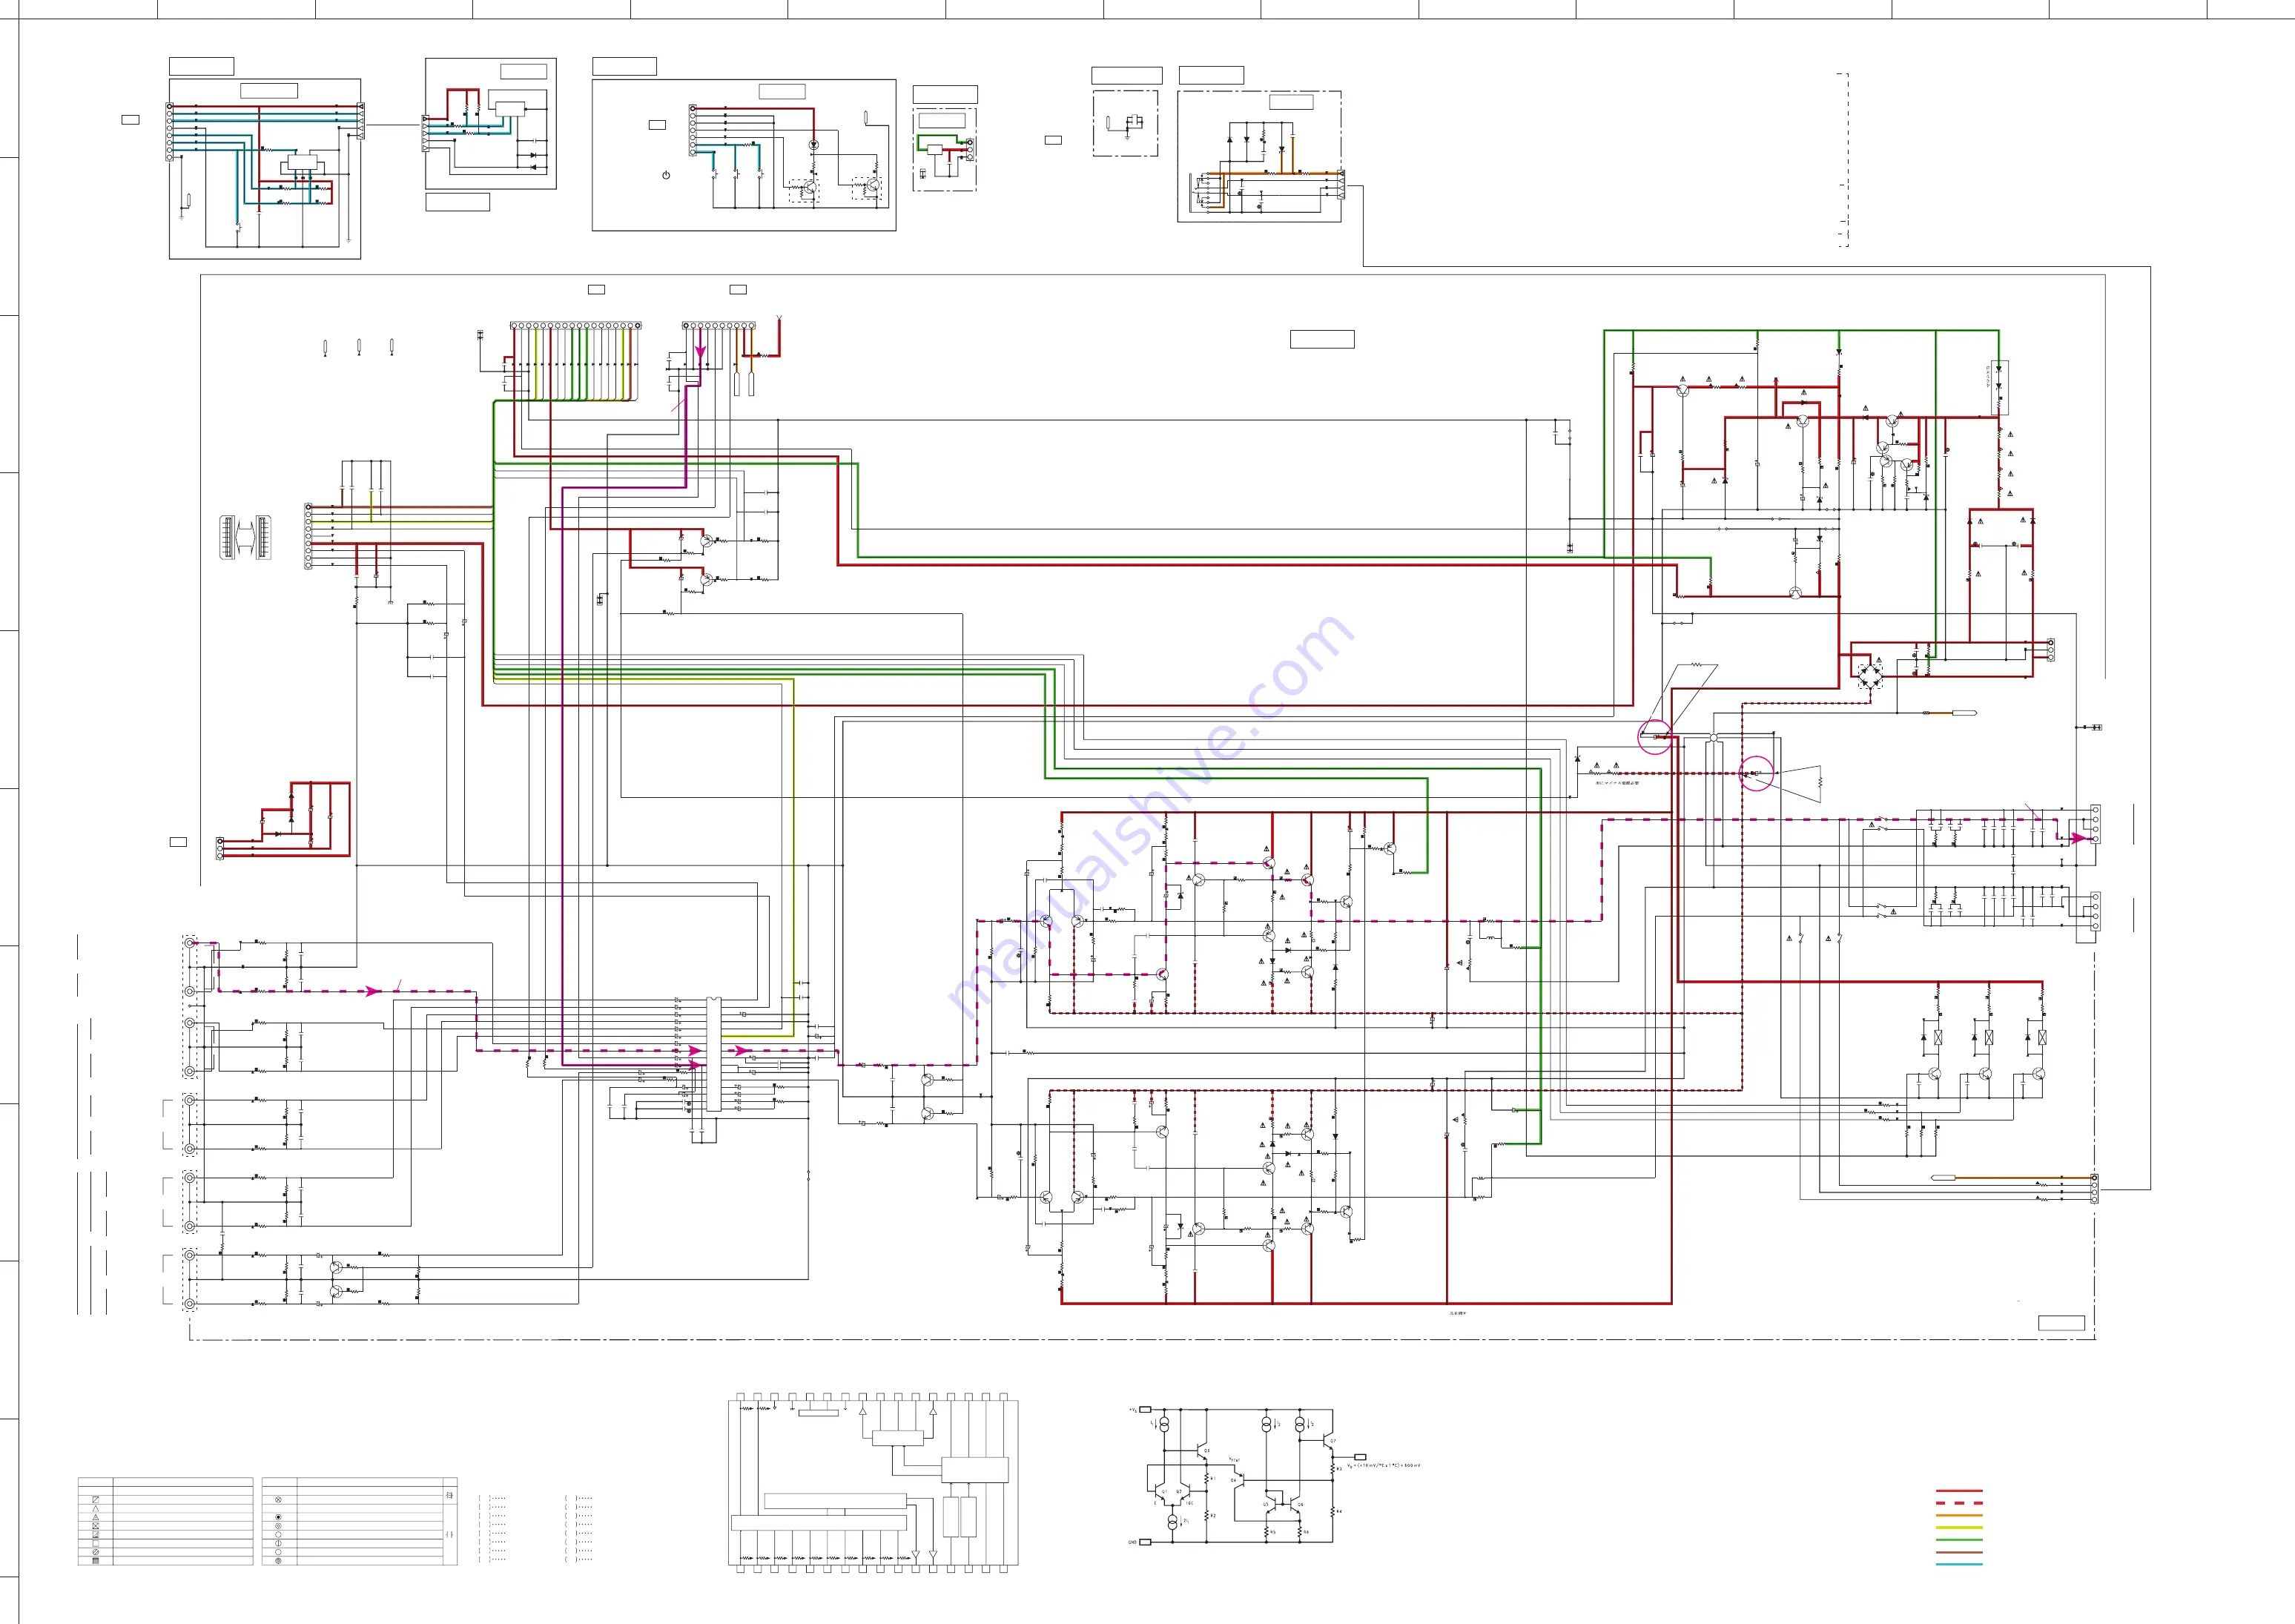The width and height of the screenshot is (2295, 1624).
Task: Click the filled-dot circle symbol in legend table
Action: [278, 1517]
